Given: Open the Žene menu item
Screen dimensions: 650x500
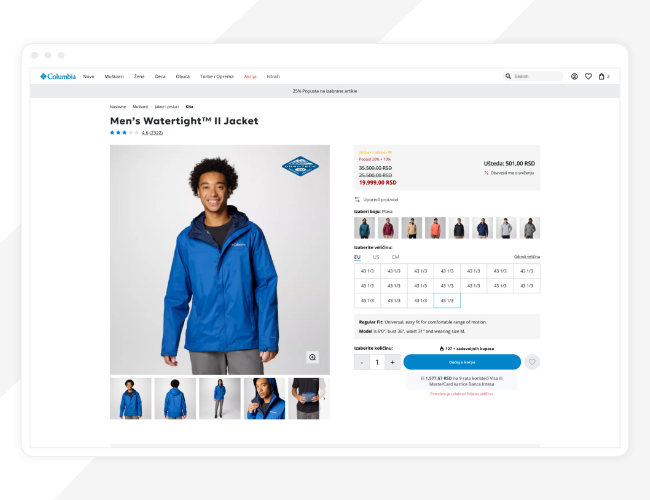Looking at the screenshot, I should point(139,76).
